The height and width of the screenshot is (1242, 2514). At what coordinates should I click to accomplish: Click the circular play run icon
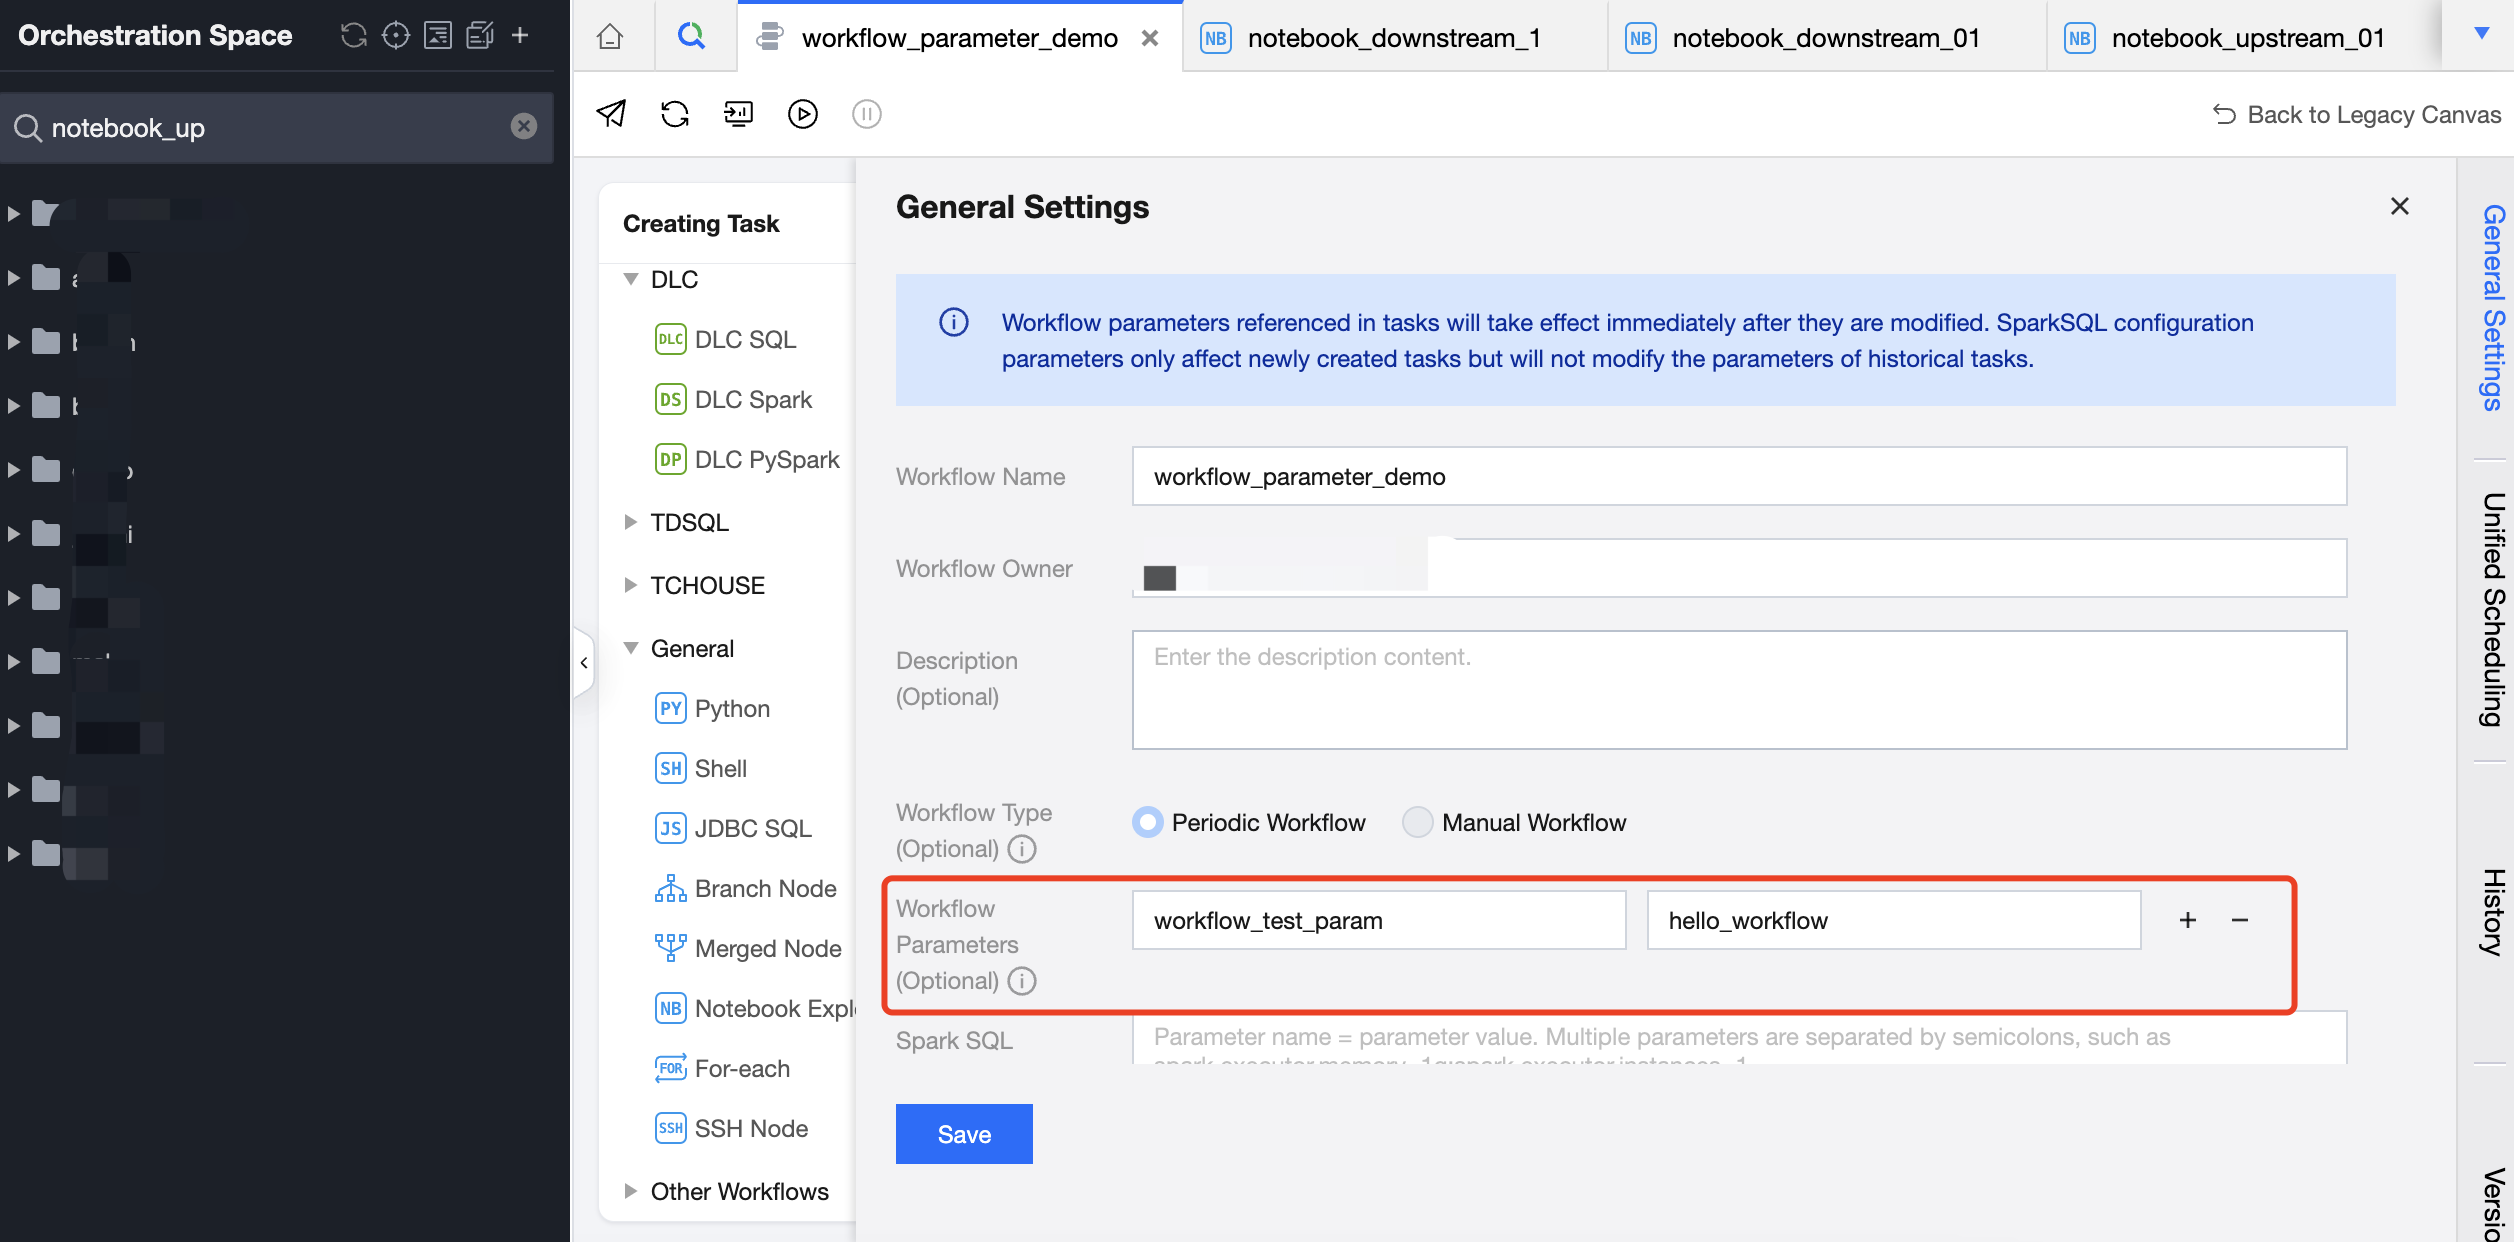802,114
